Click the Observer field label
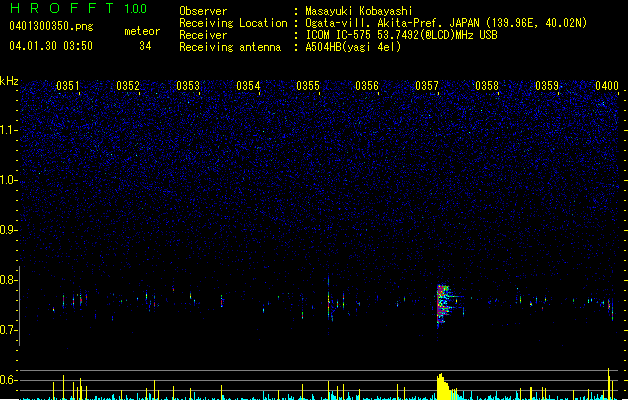The height and width of the screenshot is (400, 629). point(203,11)
